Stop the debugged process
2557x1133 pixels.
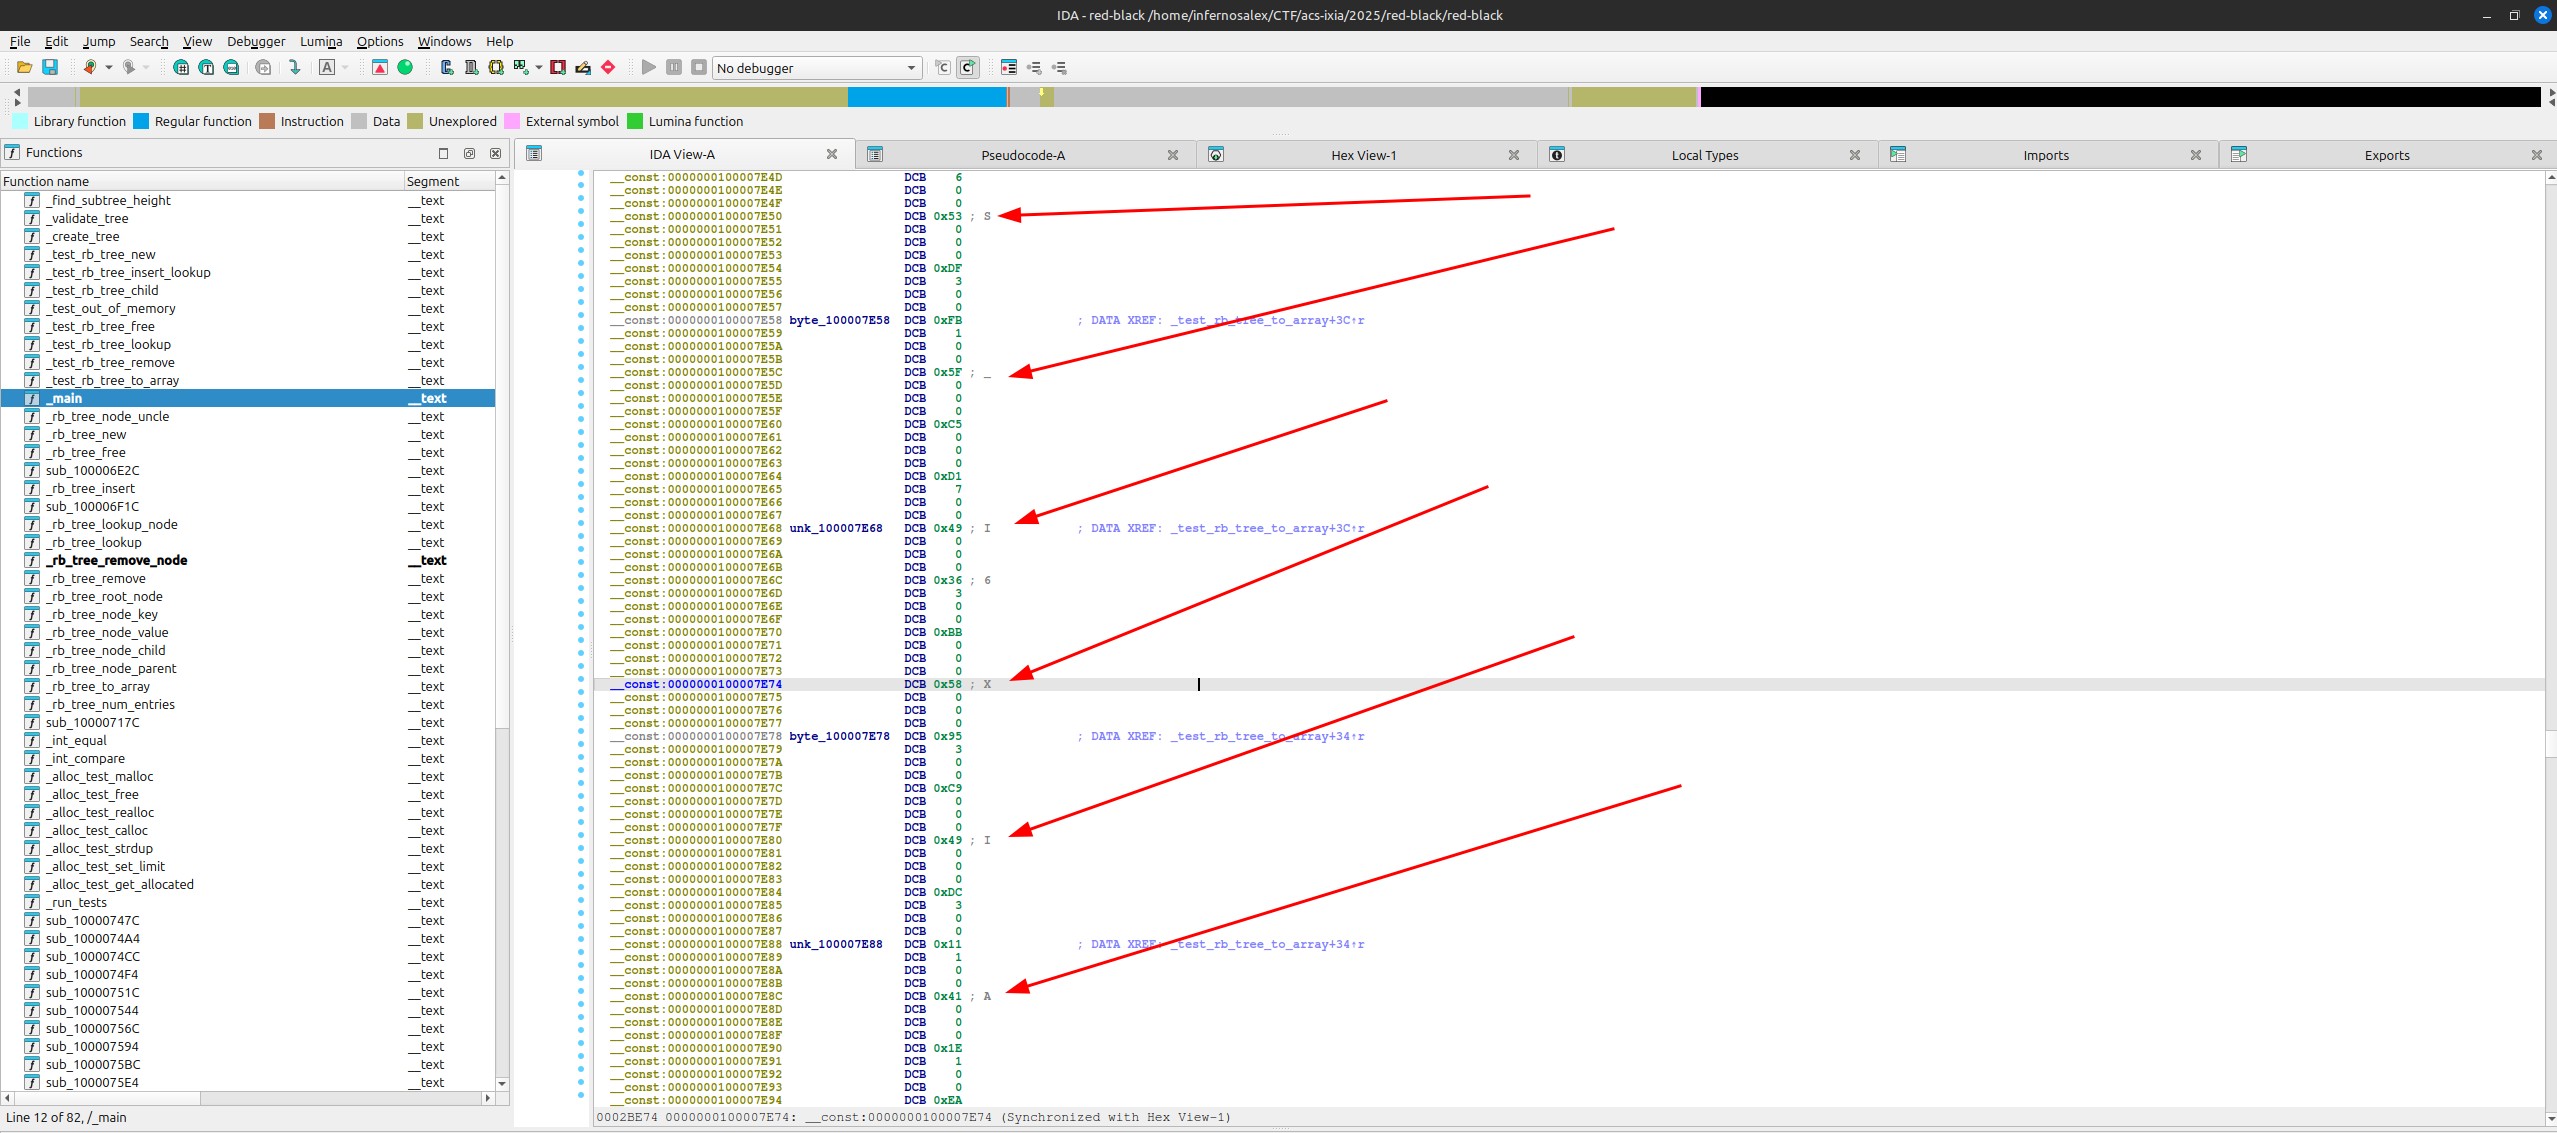coord(699,67)
